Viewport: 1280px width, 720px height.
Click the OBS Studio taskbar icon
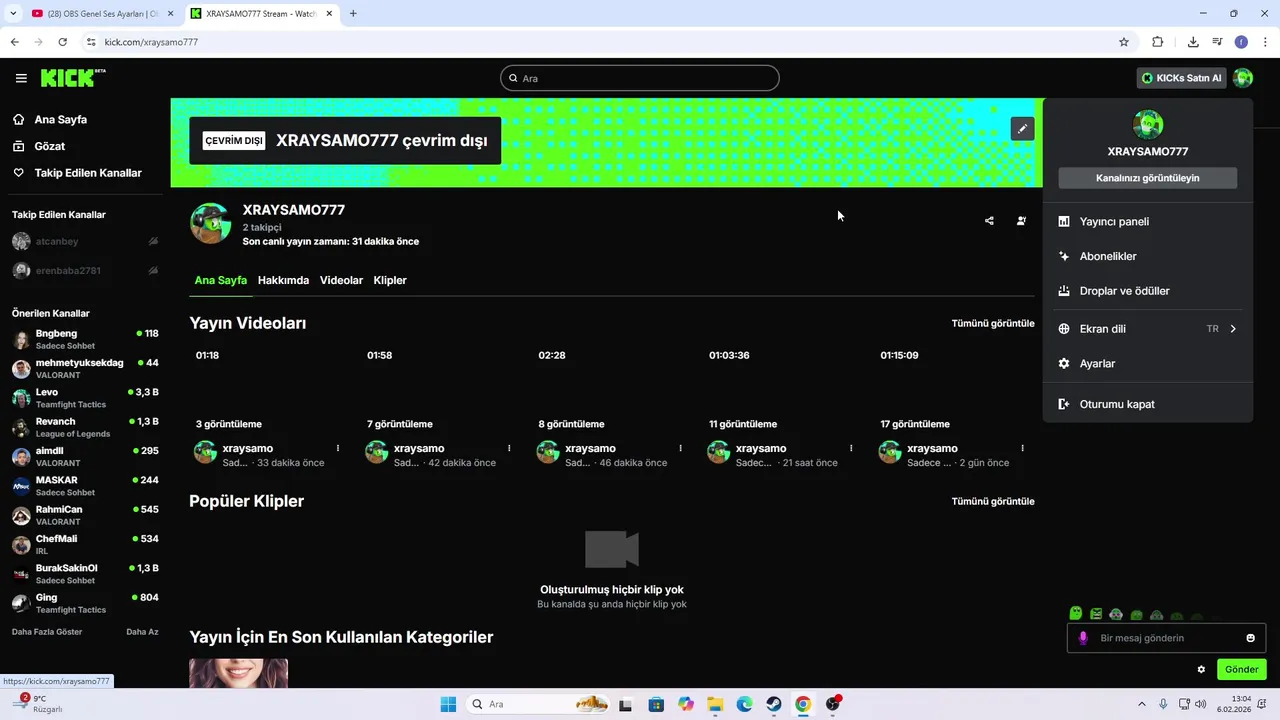pyautogui.click(x=833, y=704)
